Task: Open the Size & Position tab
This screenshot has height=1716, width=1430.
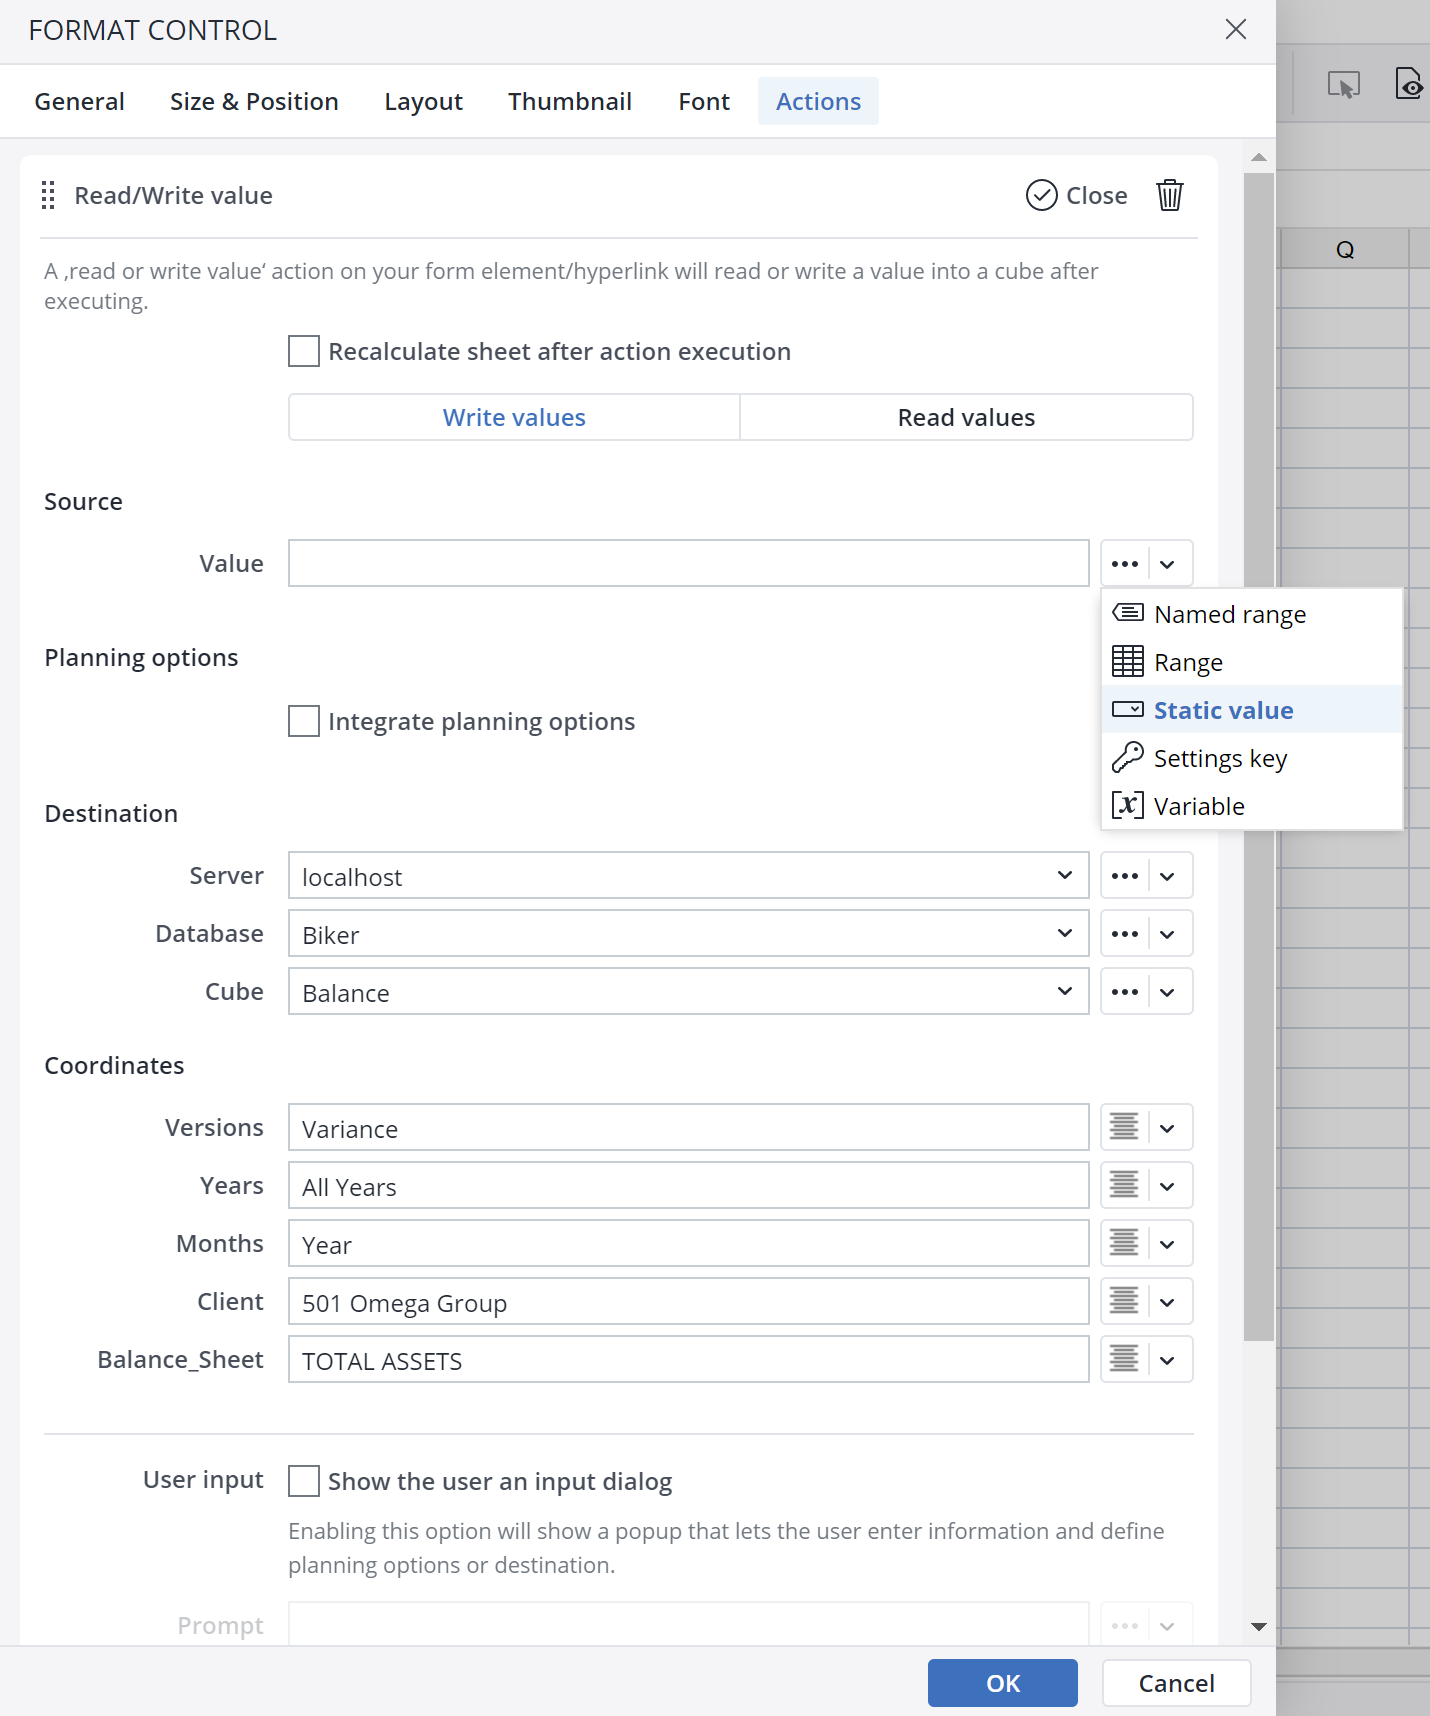Action: 254,101
